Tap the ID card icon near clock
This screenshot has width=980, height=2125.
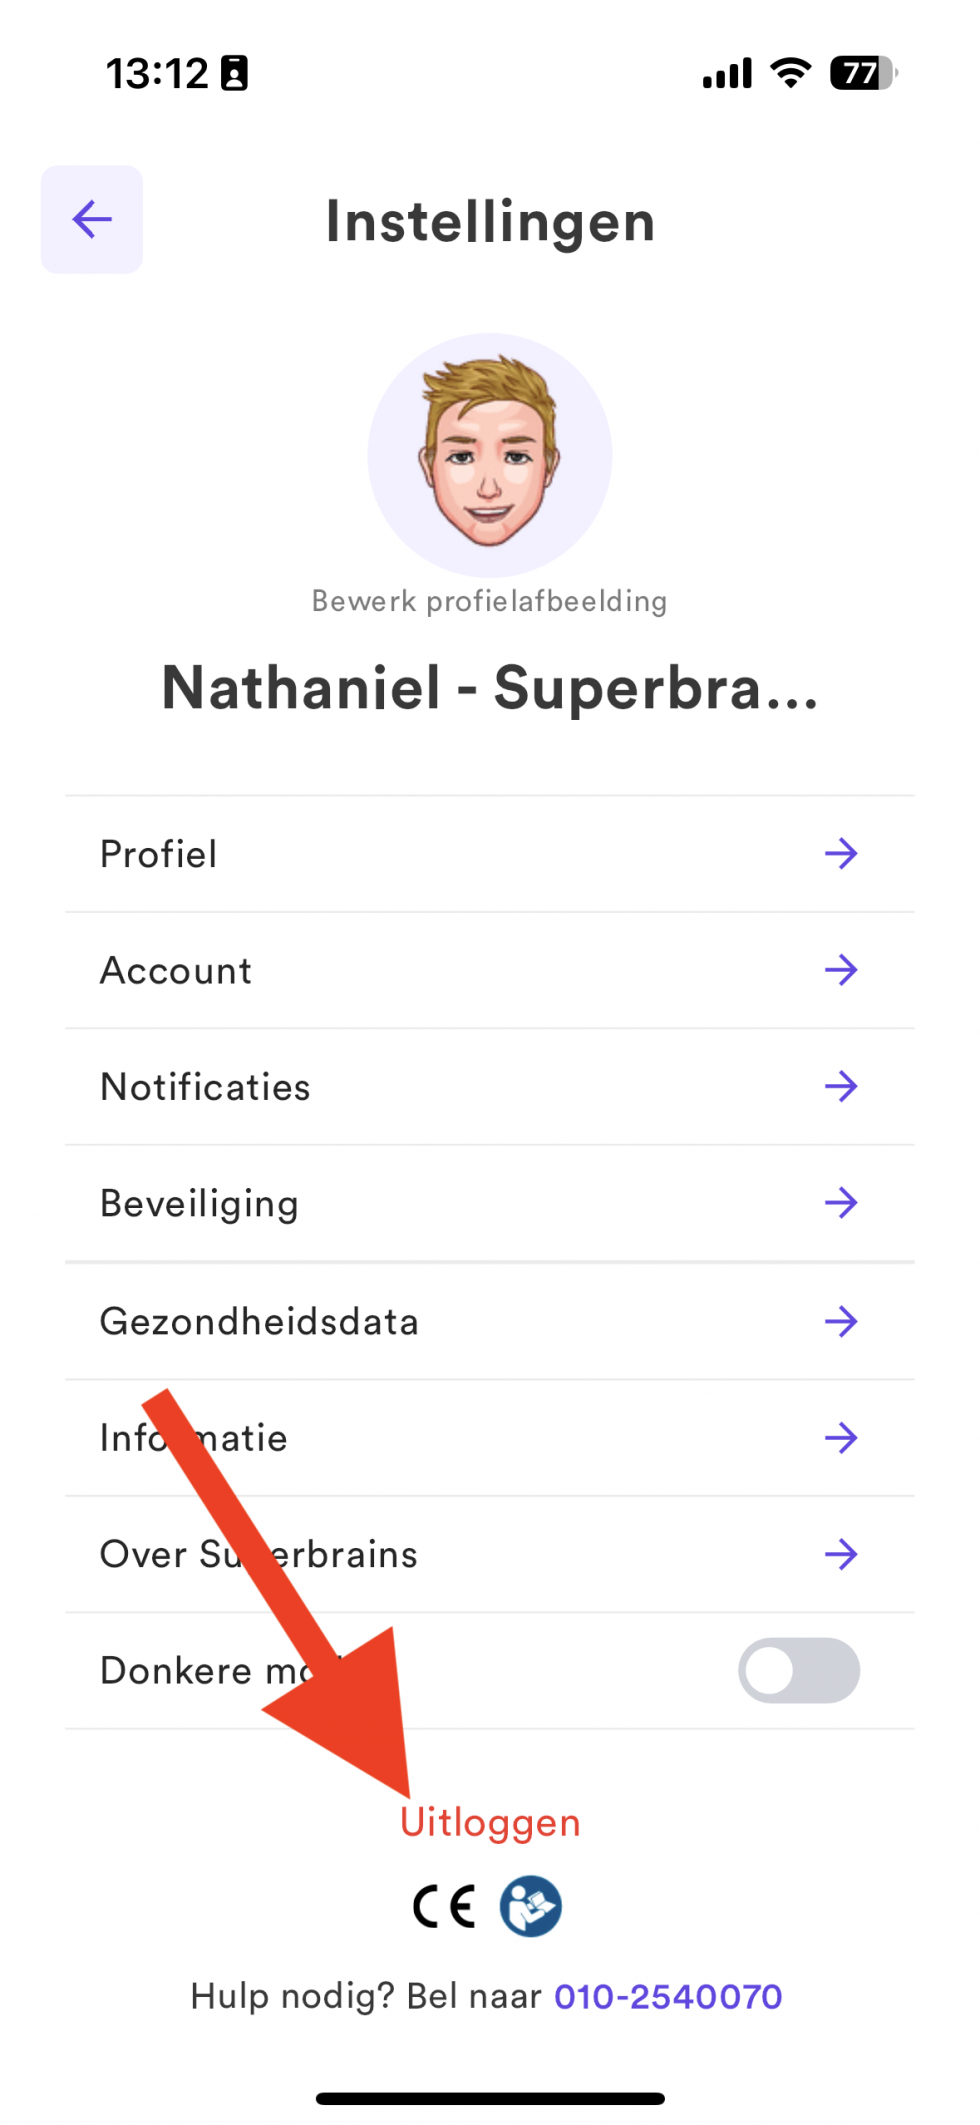234,74
